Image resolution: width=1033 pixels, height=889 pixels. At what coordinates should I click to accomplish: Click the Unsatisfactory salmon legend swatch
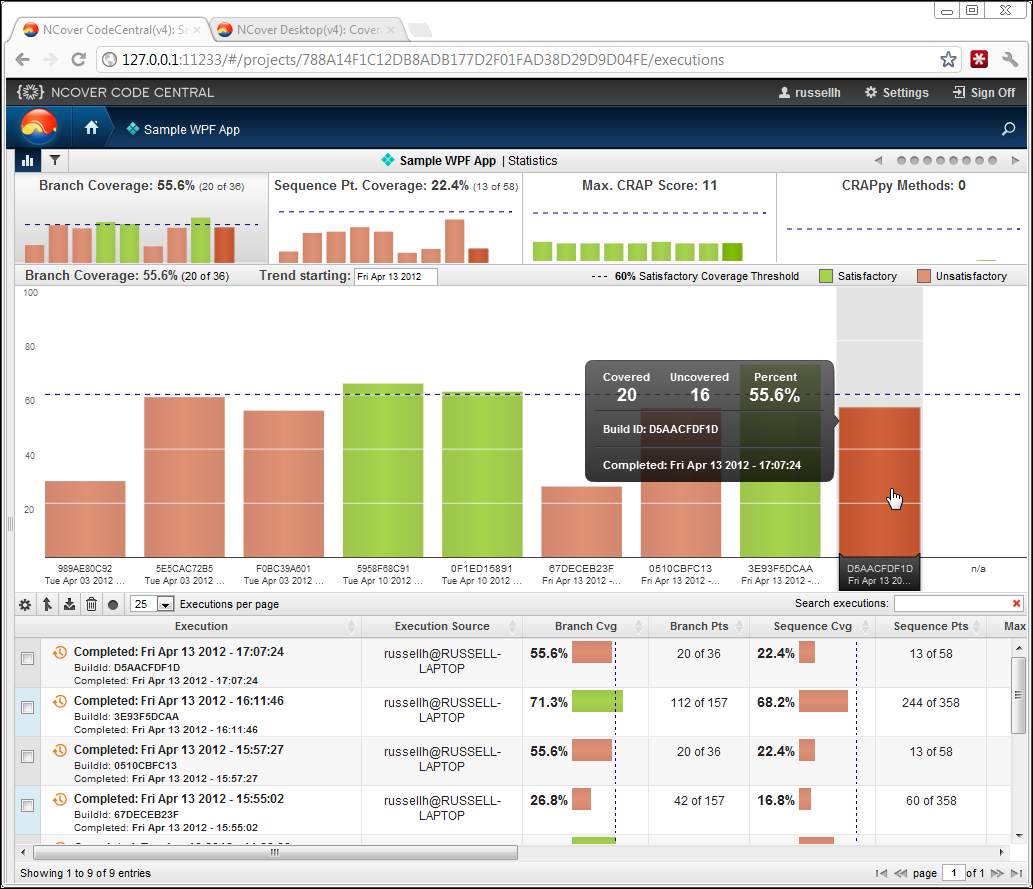click(x=924, y=276)
